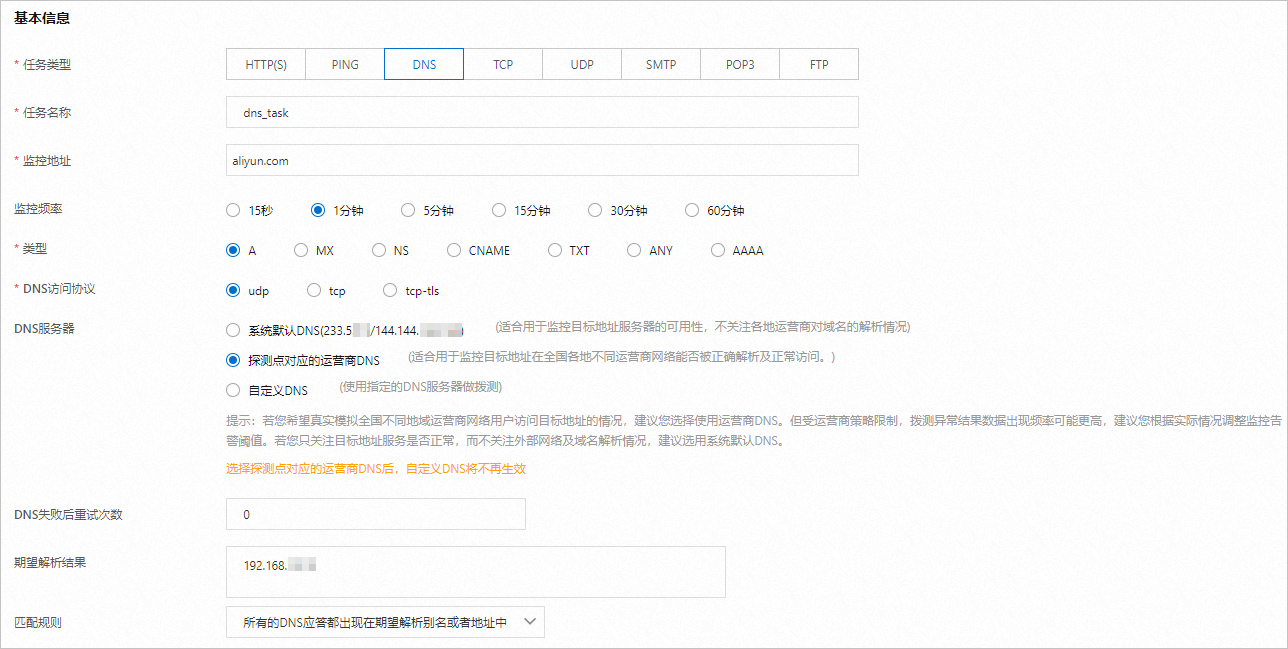Select tcp-tls as DNS access protocol
The height and width of the screenshot is (649, 1288).
pos(390,290)
